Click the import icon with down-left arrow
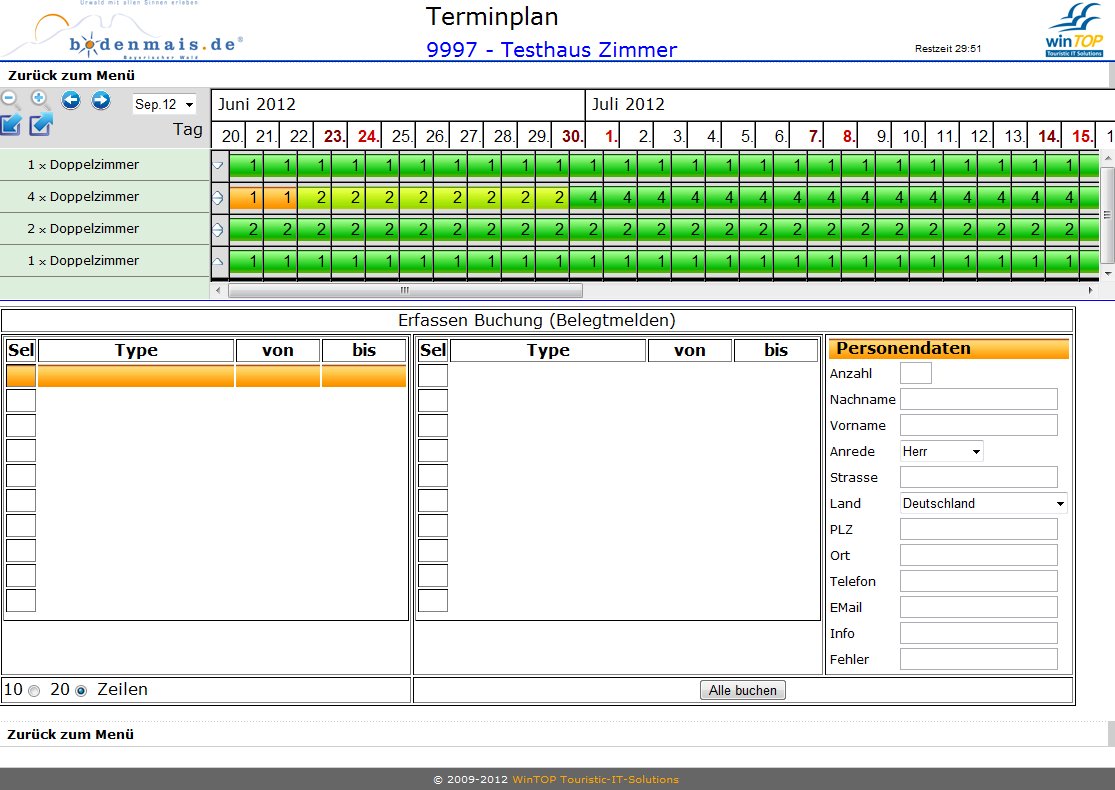1115x790 pixels. (x=11, y=125)
